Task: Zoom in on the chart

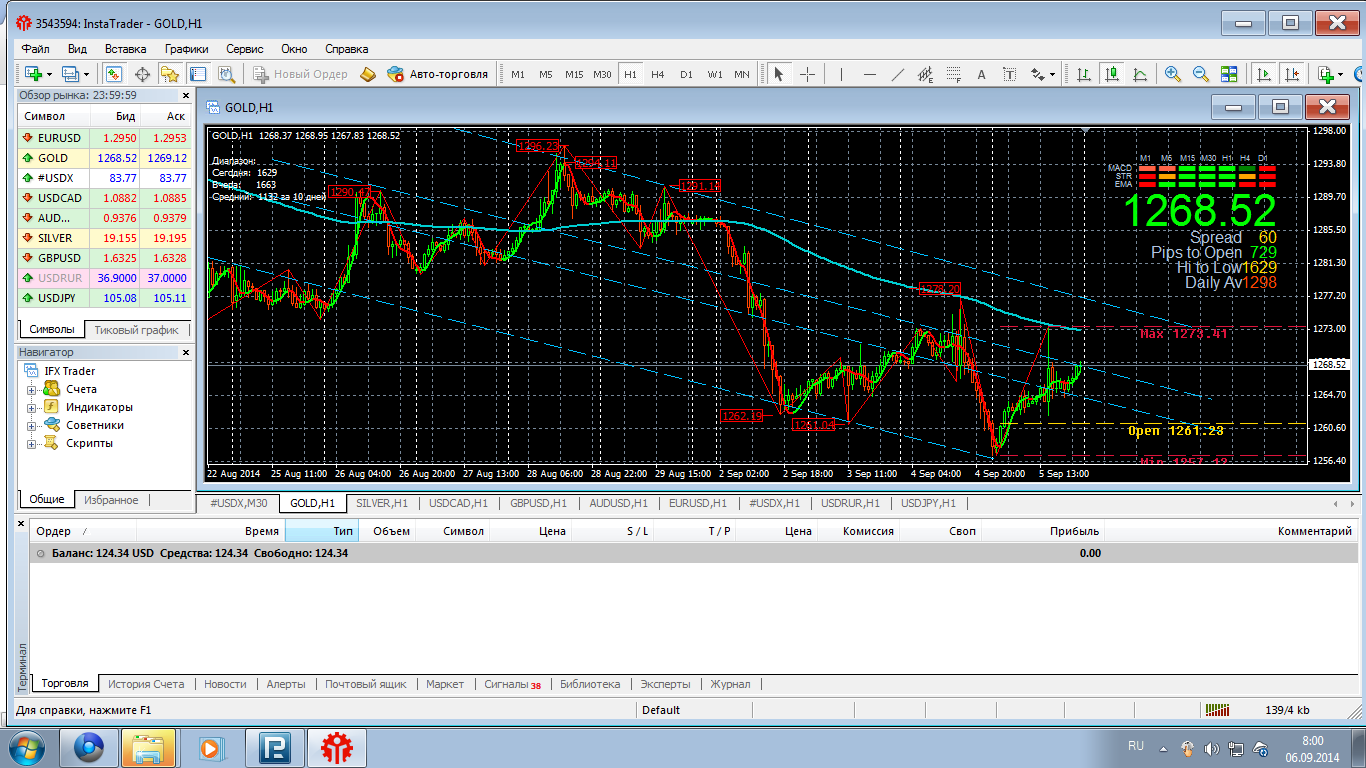Action: (1172, 74)
